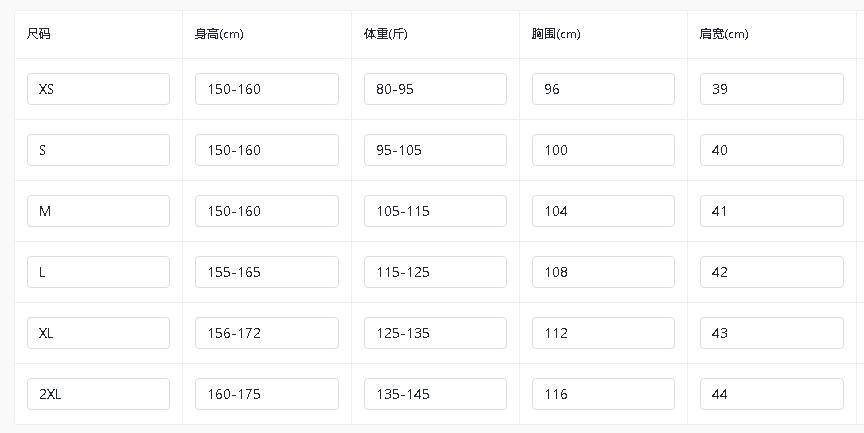Click the XS size input field
The height and width of the screenshot is (433, 864).
[x=98, y=89]
